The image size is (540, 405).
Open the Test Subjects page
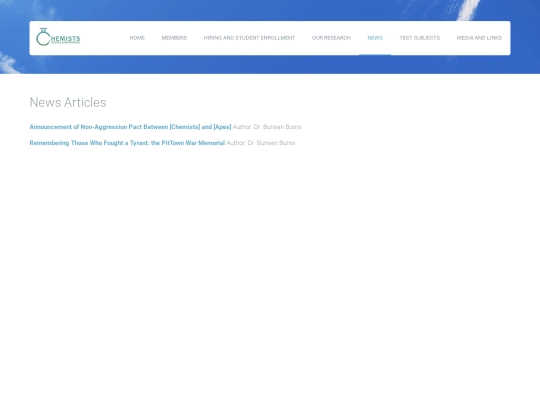pos(420,38)
